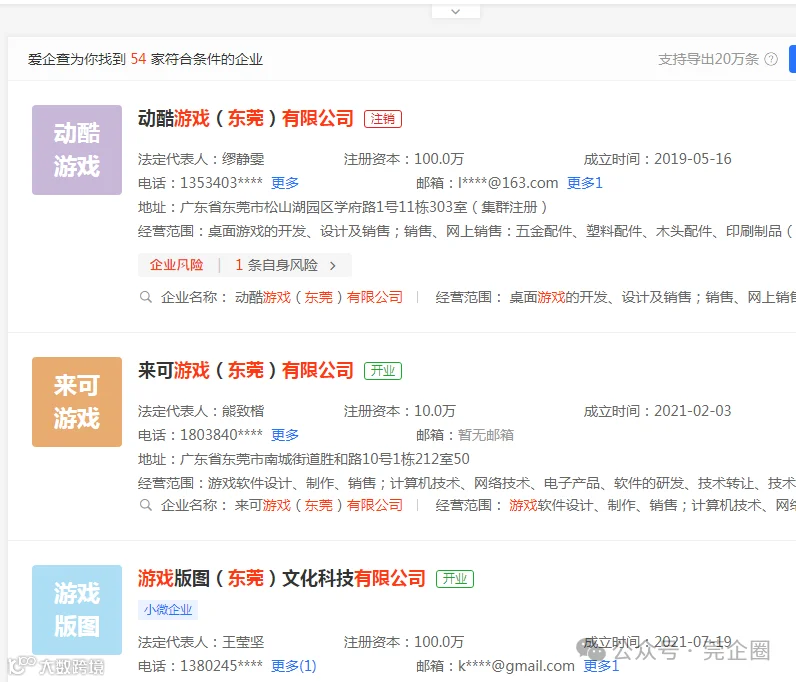
Task: Open 游戏版图 company logo thumbnail
Action: [x=77, y=610]
